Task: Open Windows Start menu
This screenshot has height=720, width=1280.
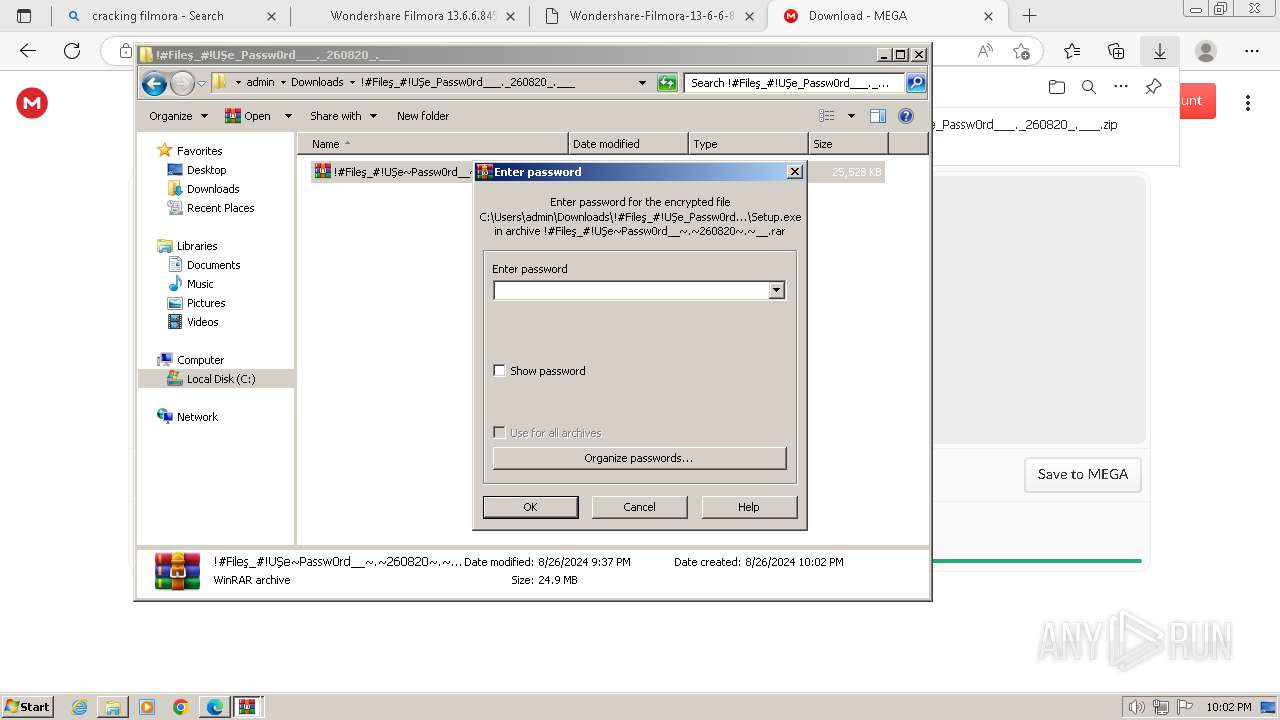Action: click(x=27, y=706)
